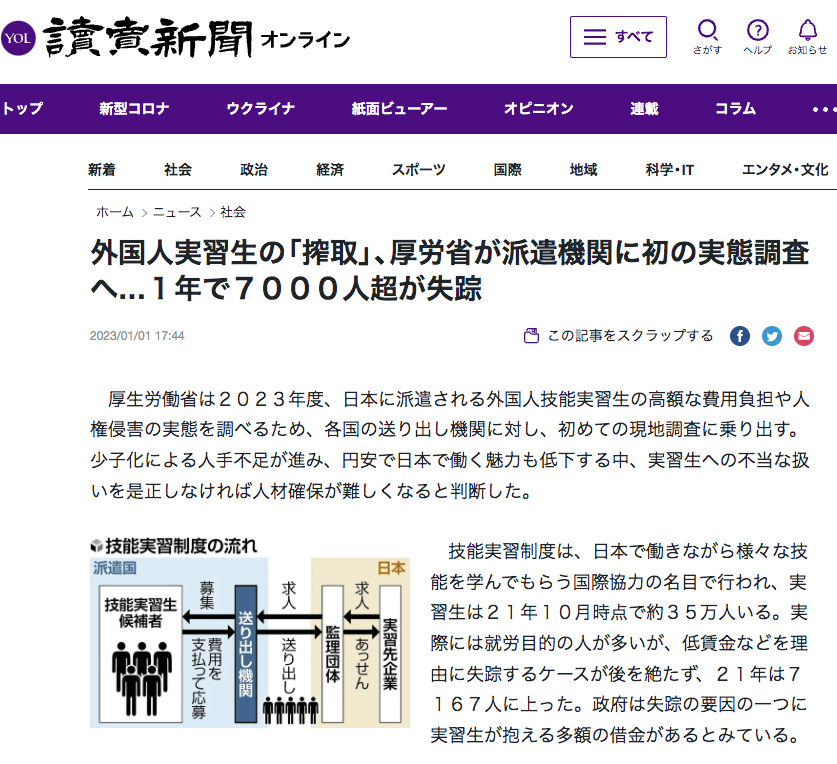Select 新型コロナ navigation item
The height and width of the screenshot is (764, 837).
pyautogui.click(x=134, y=109)
